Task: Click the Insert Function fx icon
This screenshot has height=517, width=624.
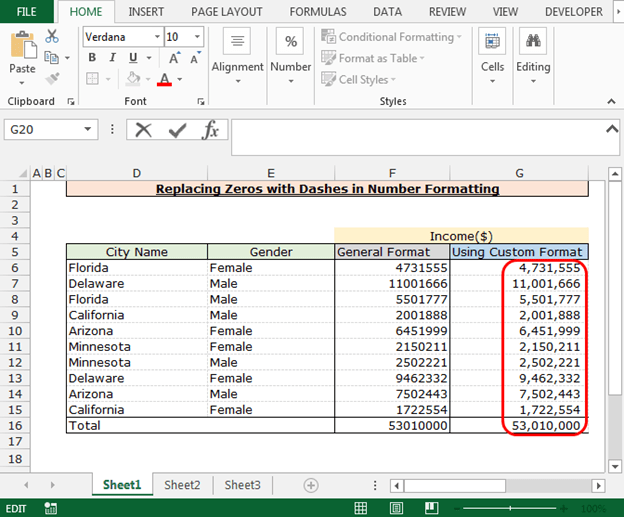Action: click(x=210, y=130)
